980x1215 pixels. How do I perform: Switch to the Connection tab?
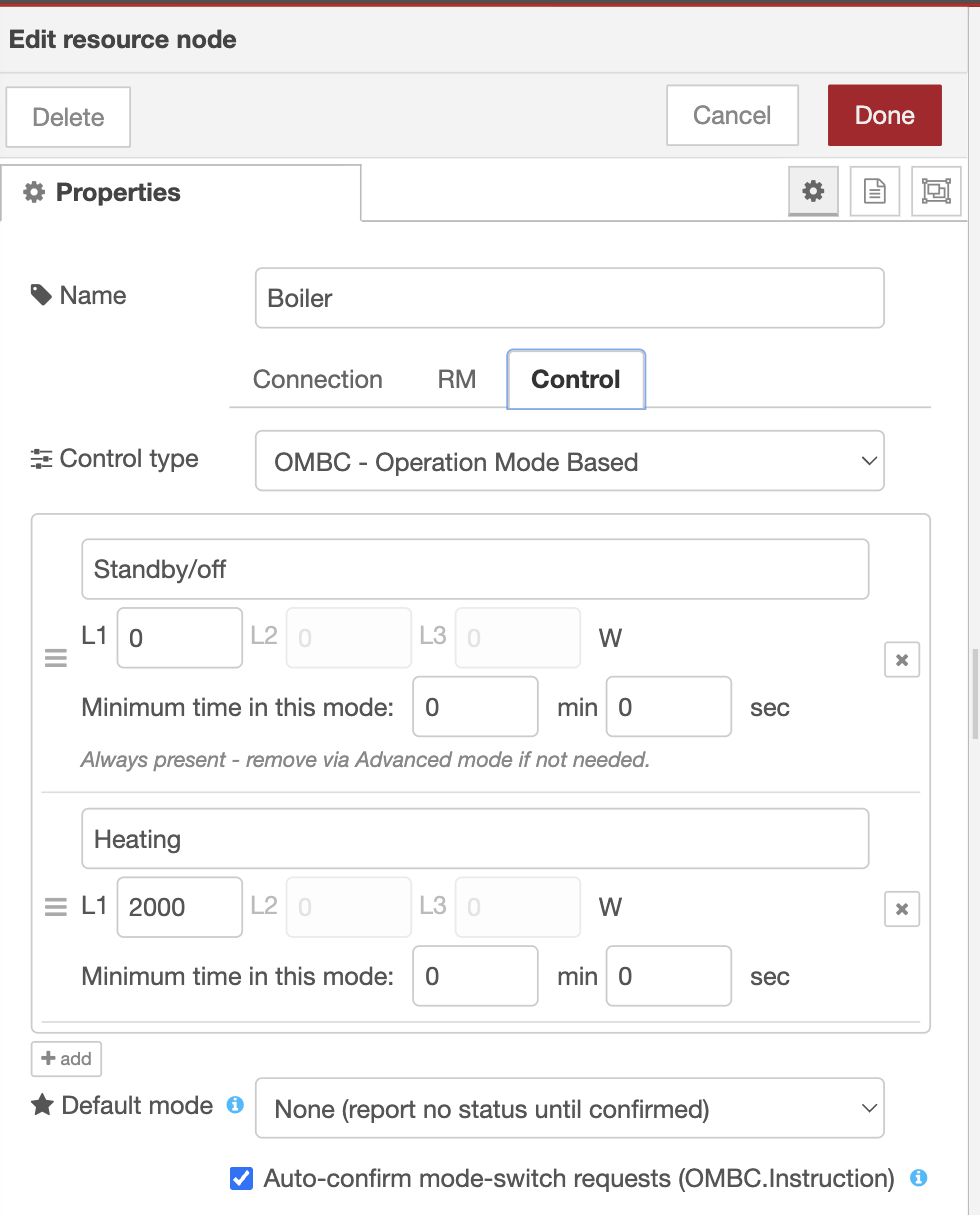click(x=318, y=380)
